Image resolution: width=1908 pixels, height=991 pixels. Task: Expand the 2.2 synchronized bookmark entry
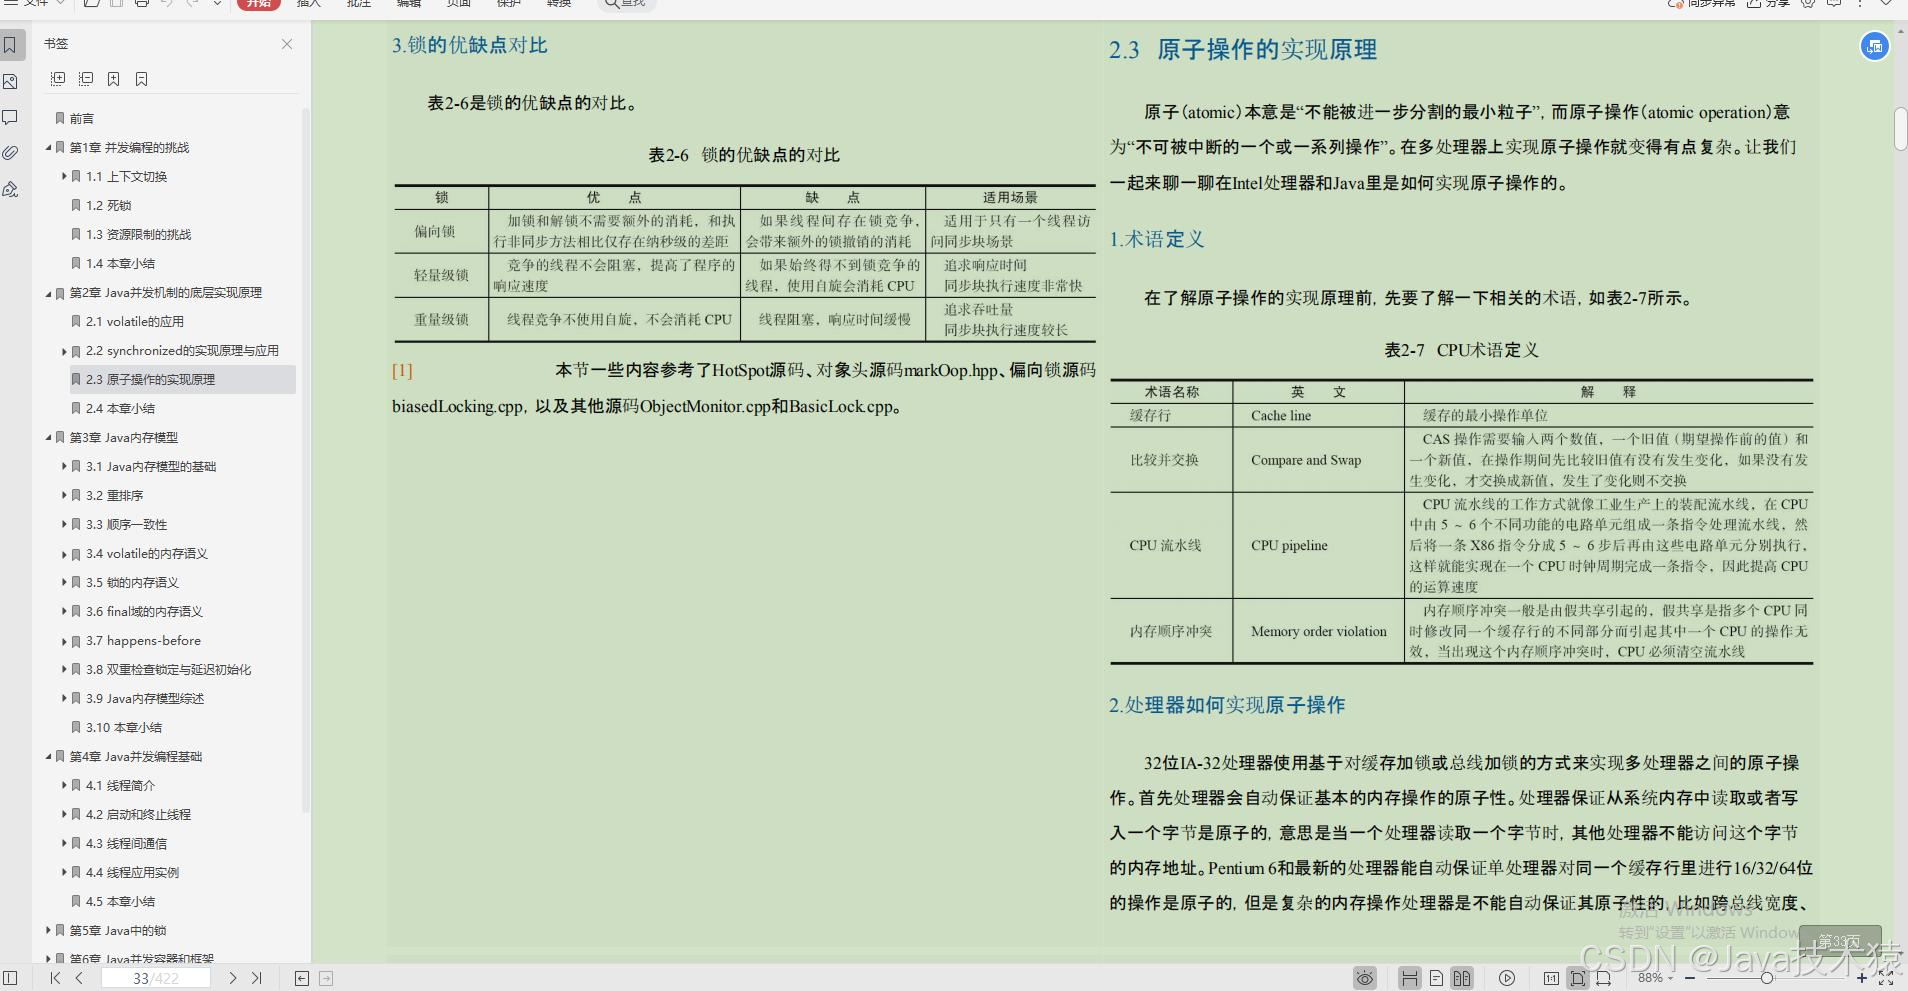point(63,351)
